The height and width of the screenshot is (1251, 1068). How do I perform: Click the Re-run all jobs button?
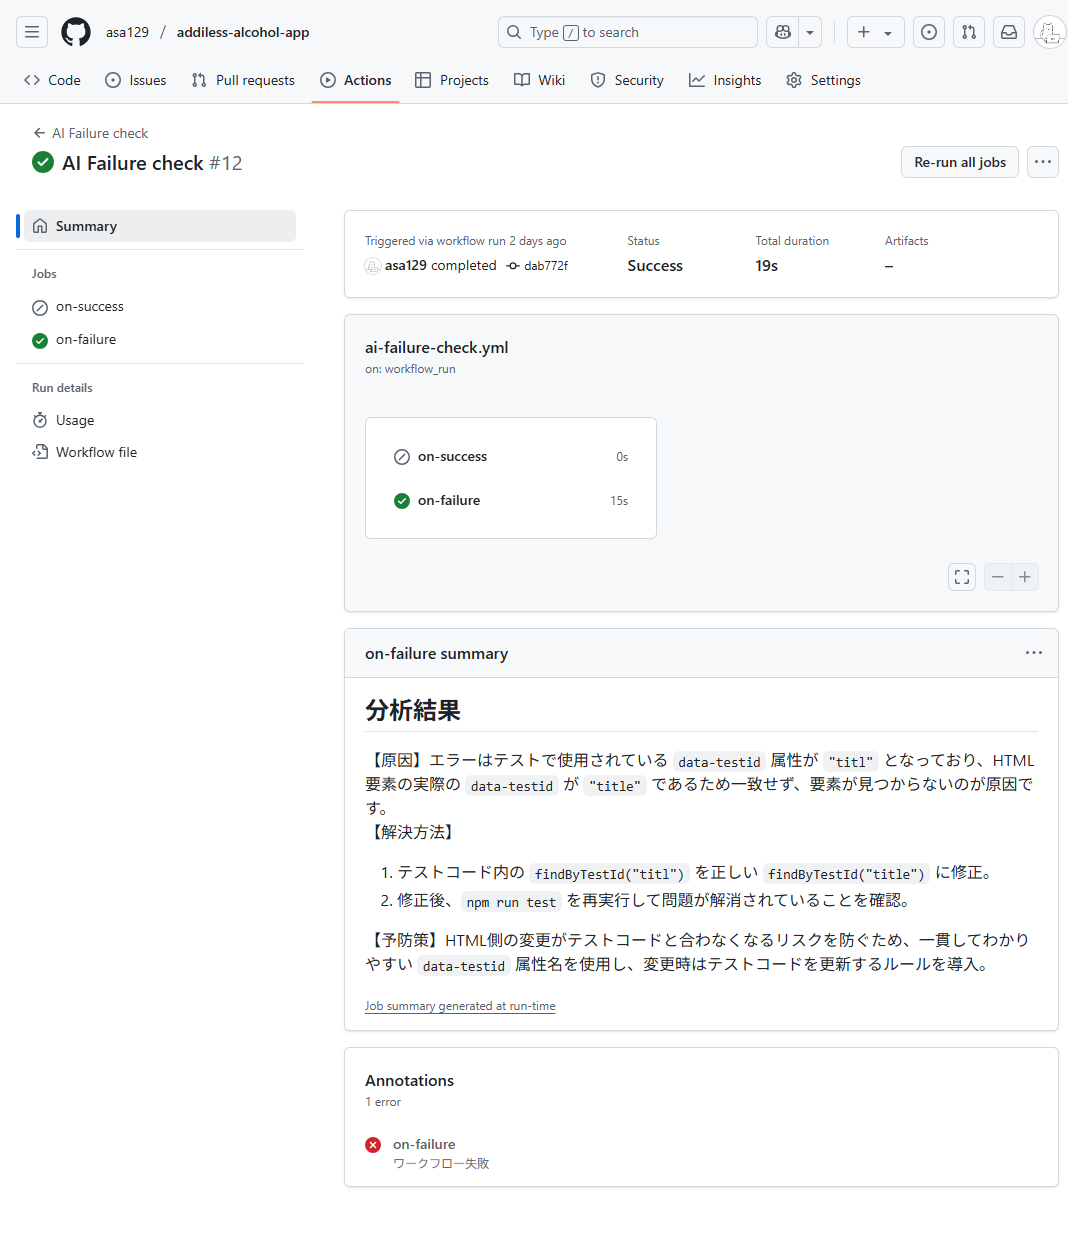click(960, 162)
